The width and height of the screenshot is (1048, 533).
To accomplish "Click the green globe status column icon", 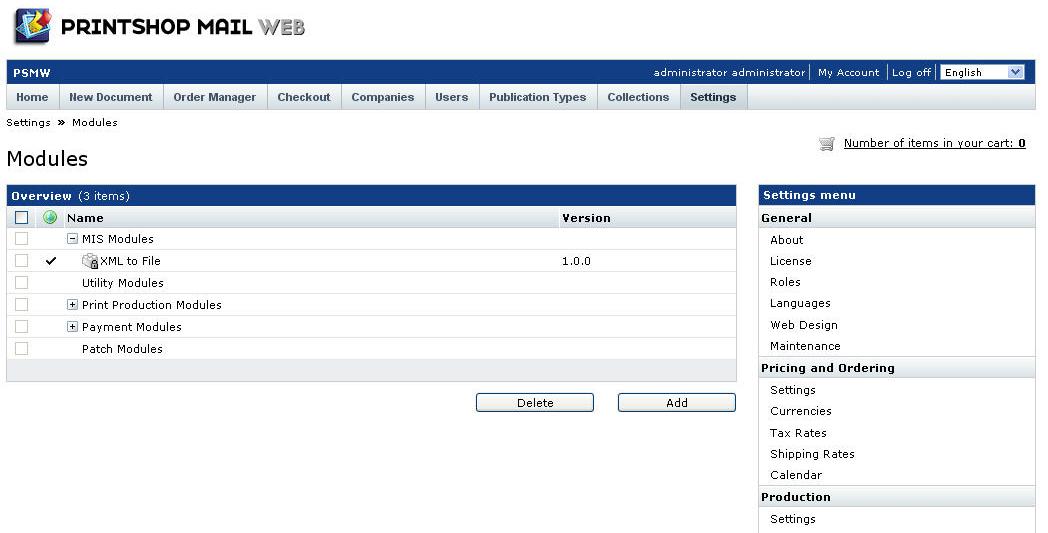I will pos(49,217).
